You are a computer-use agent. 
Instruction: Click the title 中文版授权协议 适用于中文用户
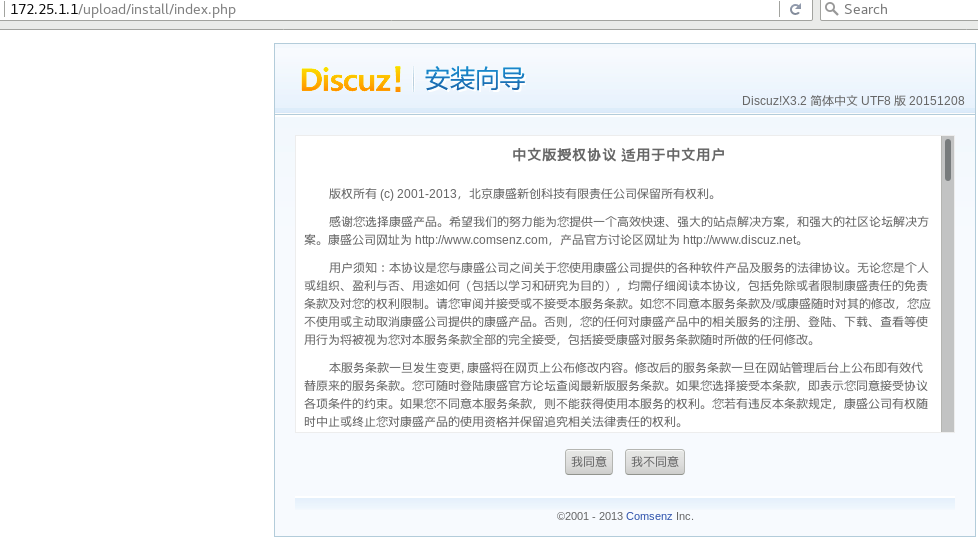pyautogui.click(x=618, y=155)
